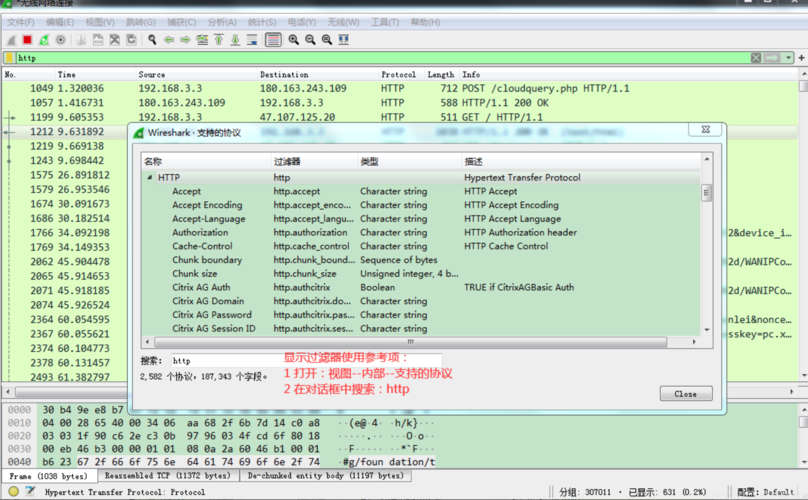
Task: Reset text to normal size icon
Action: (327, 40)
